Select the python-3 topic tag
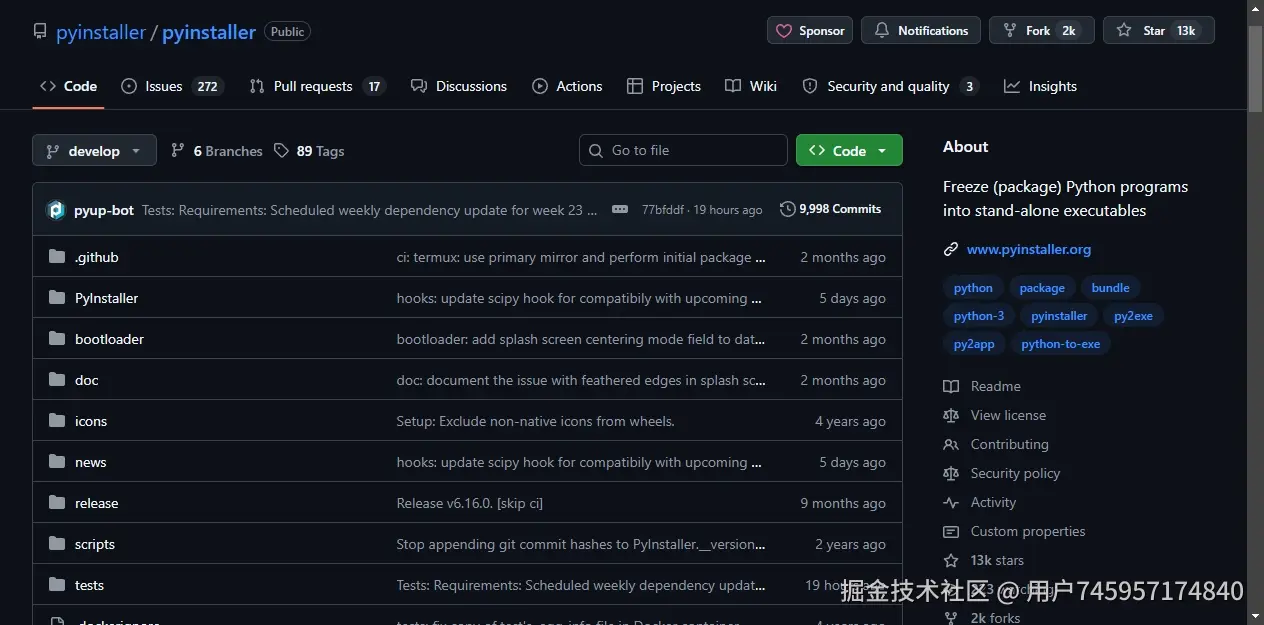1264x625 pixels. [979, 316]
